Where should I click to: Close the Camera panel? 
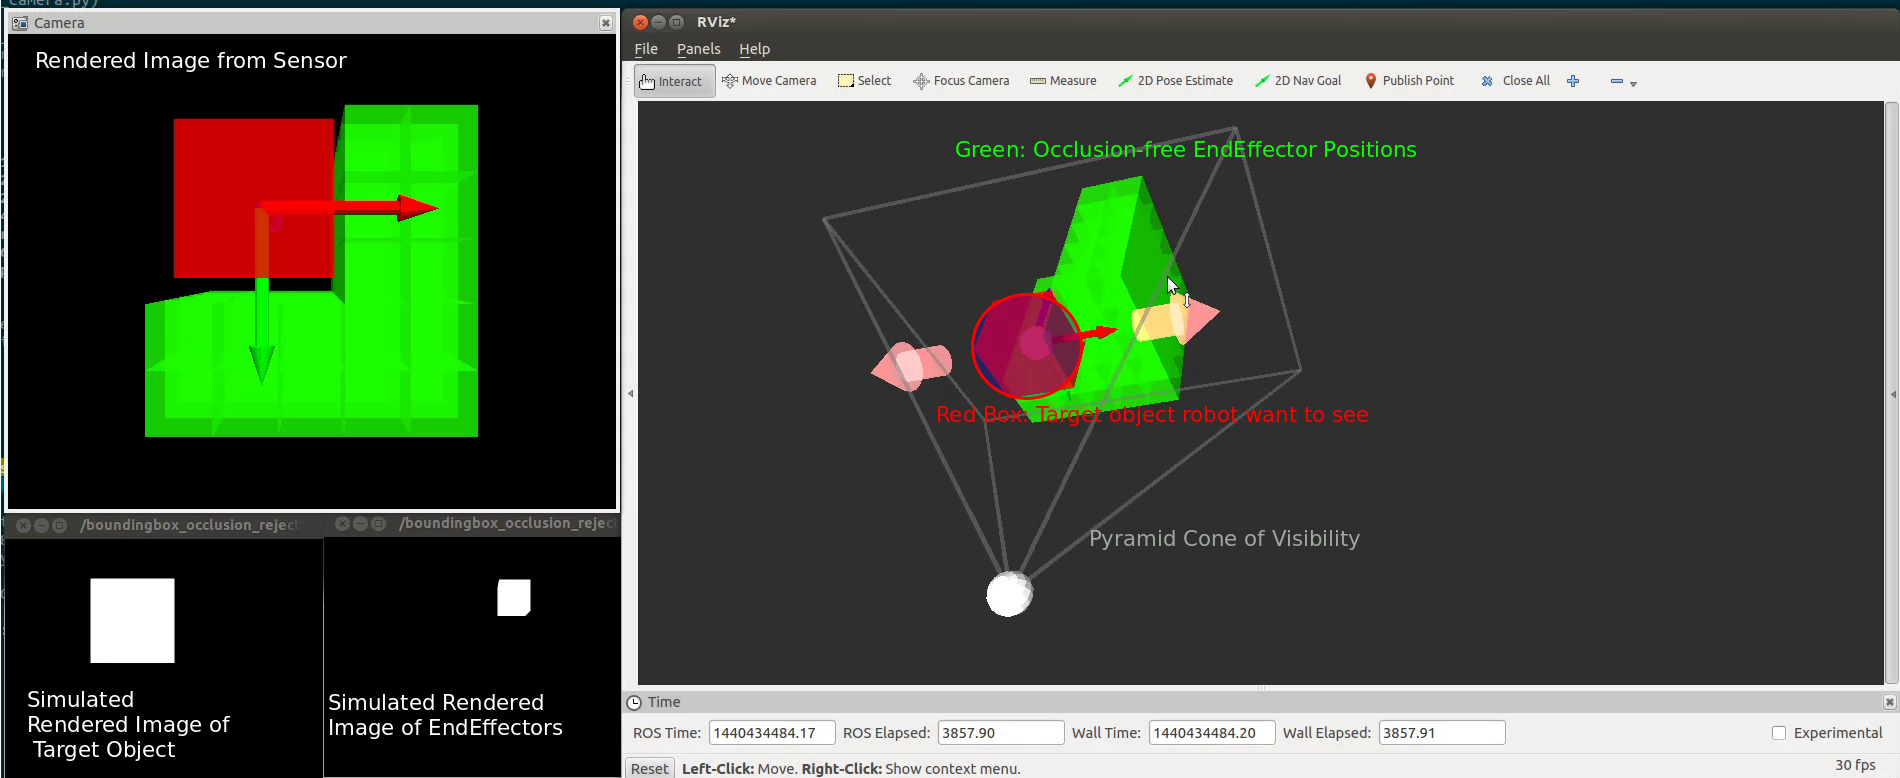click(x=606, y=23)
